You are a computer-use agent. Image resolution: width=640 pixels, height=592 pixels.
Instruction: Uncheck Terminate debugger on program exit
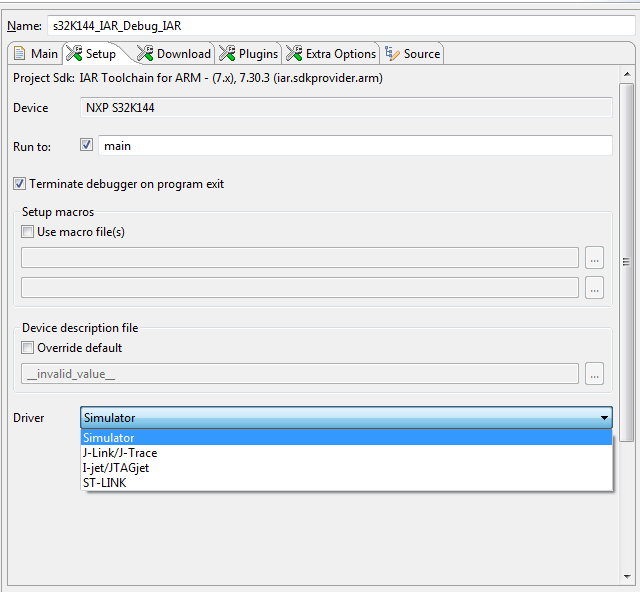pos(19,184)
